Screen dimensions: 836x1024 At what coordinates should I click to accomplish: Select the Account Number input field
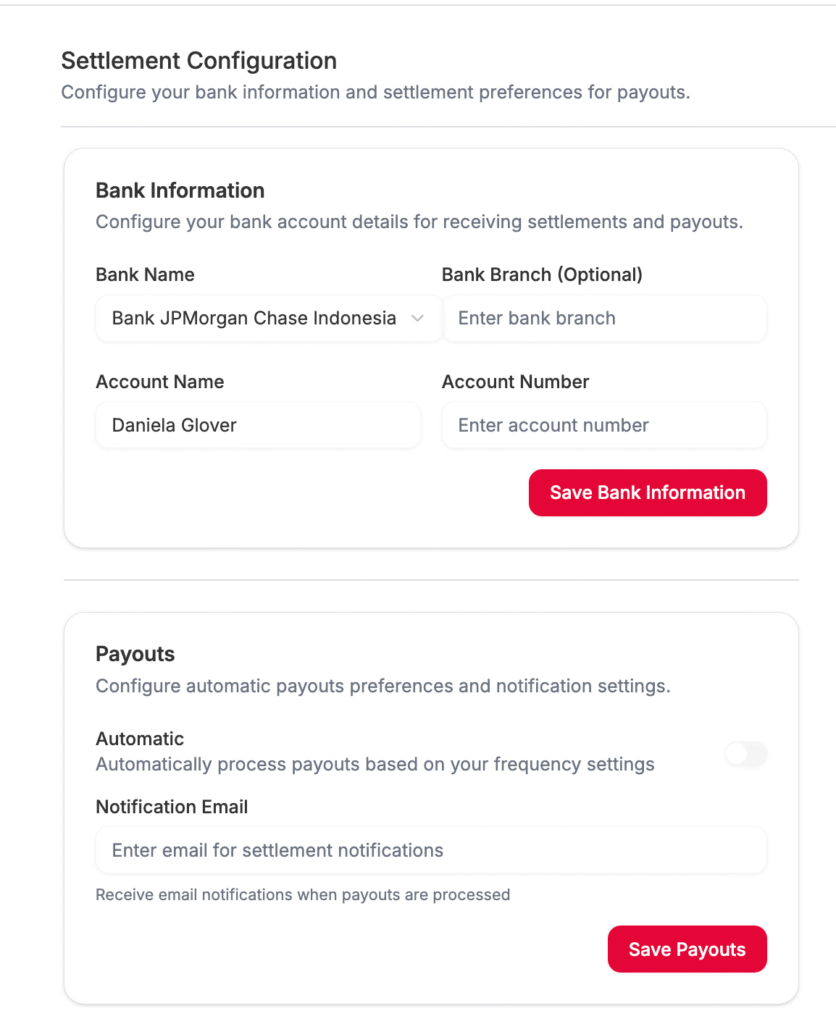(x=604, y=425)
